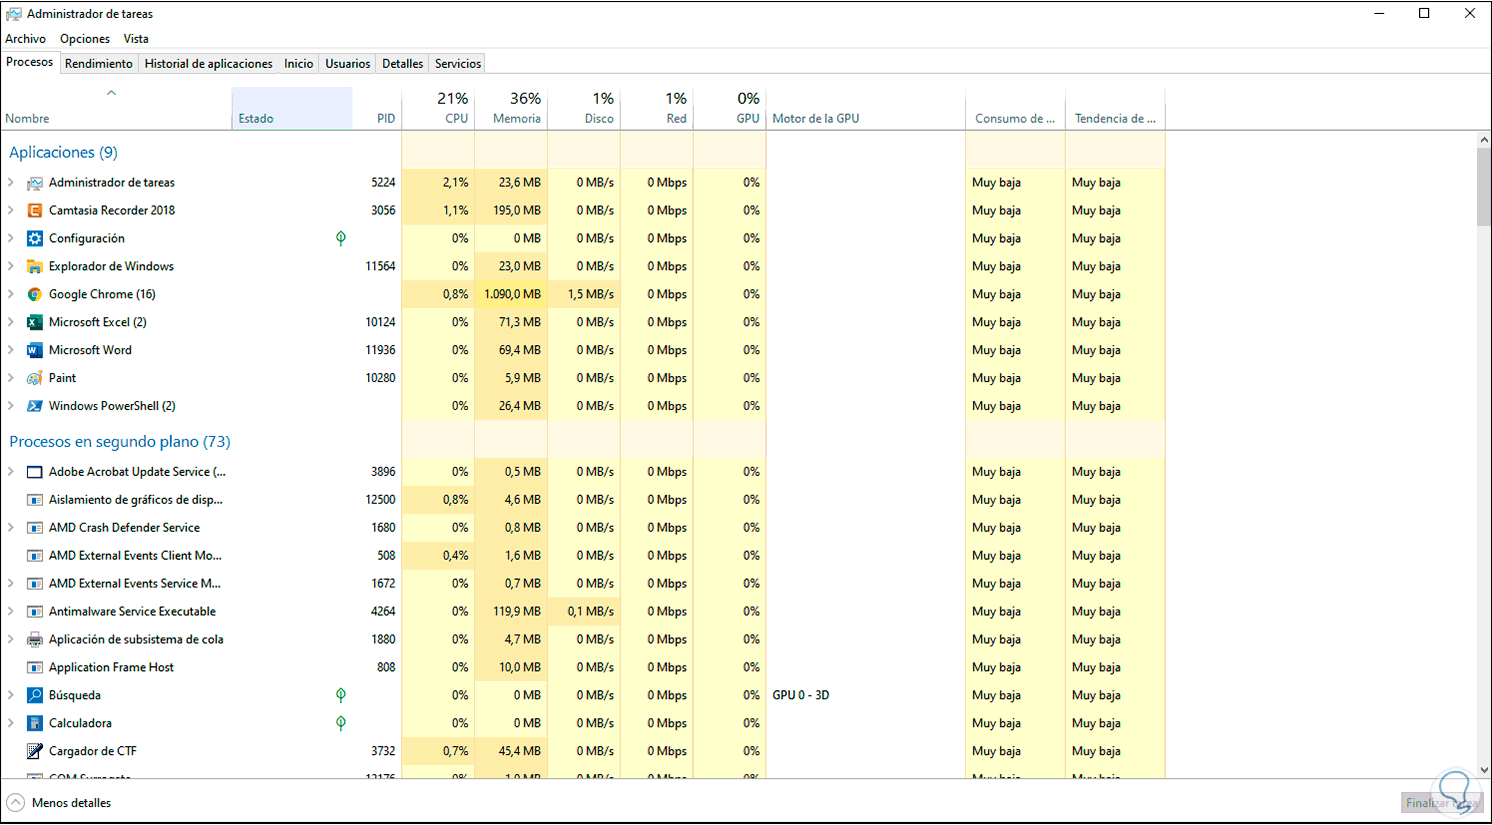
Task: Click the AMD External Events Client icon
Action: coord(35,556)
